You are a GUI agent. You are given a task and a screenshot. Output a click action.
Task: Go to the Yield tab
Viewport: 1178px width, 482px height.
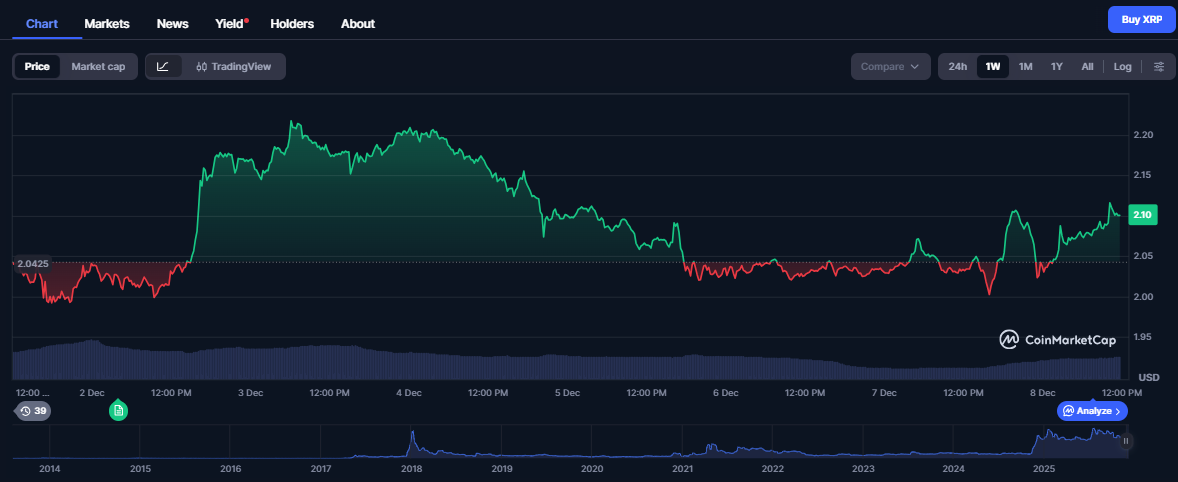(x=230, y=23)
